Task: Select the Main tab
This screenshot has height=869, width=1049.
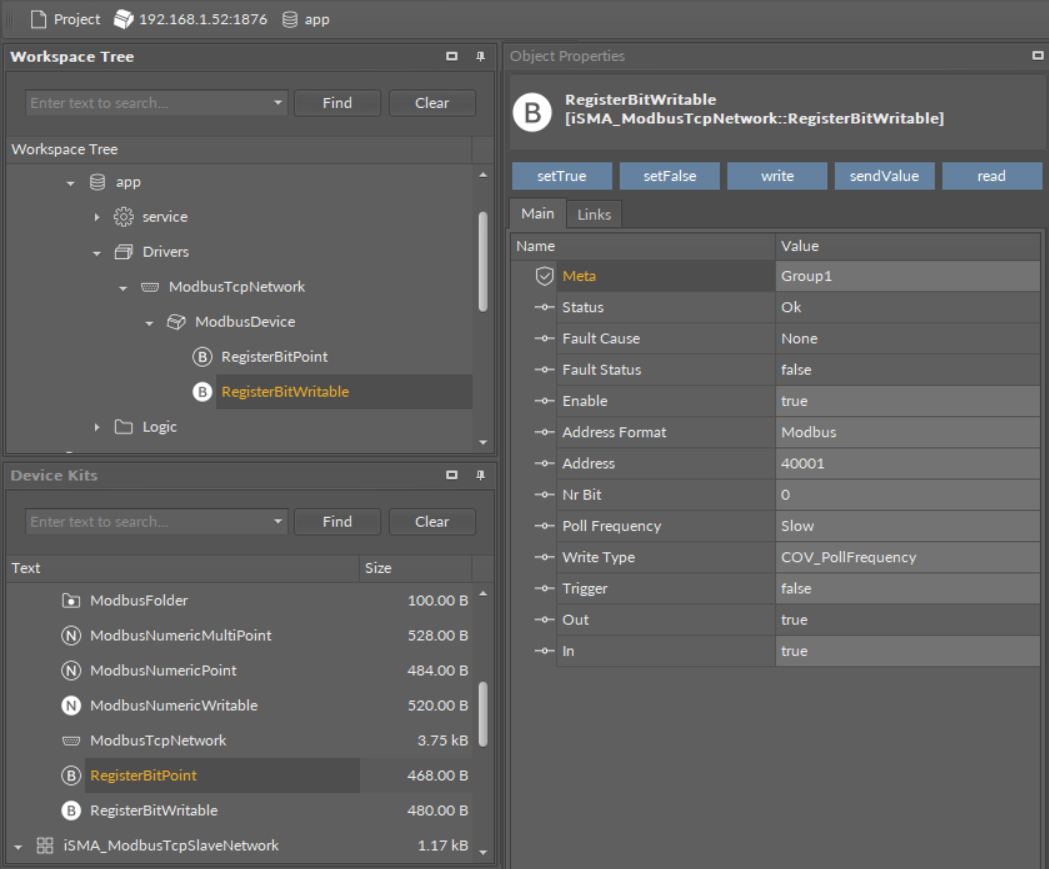Action: (537, 214)
